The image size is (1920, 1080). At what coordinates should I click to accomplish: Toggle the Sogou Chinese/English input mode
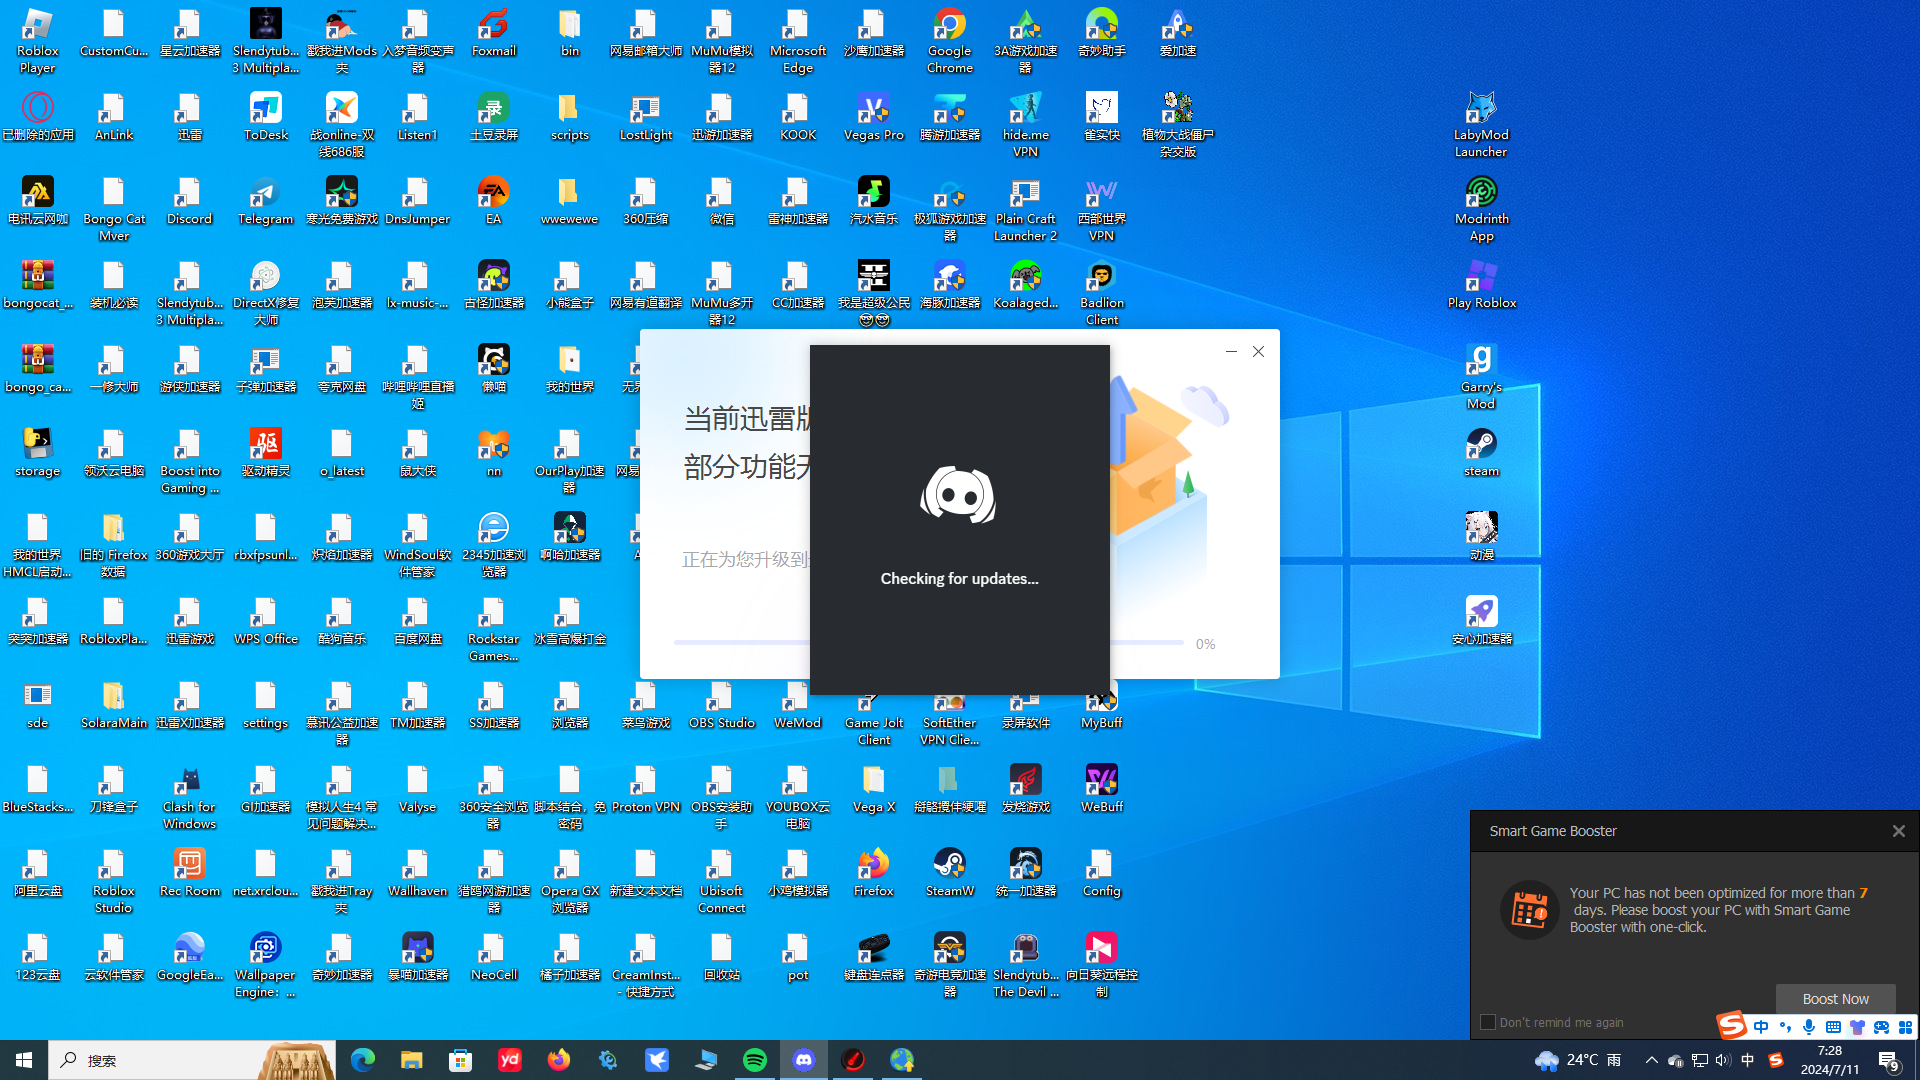pos(1761,1027)
